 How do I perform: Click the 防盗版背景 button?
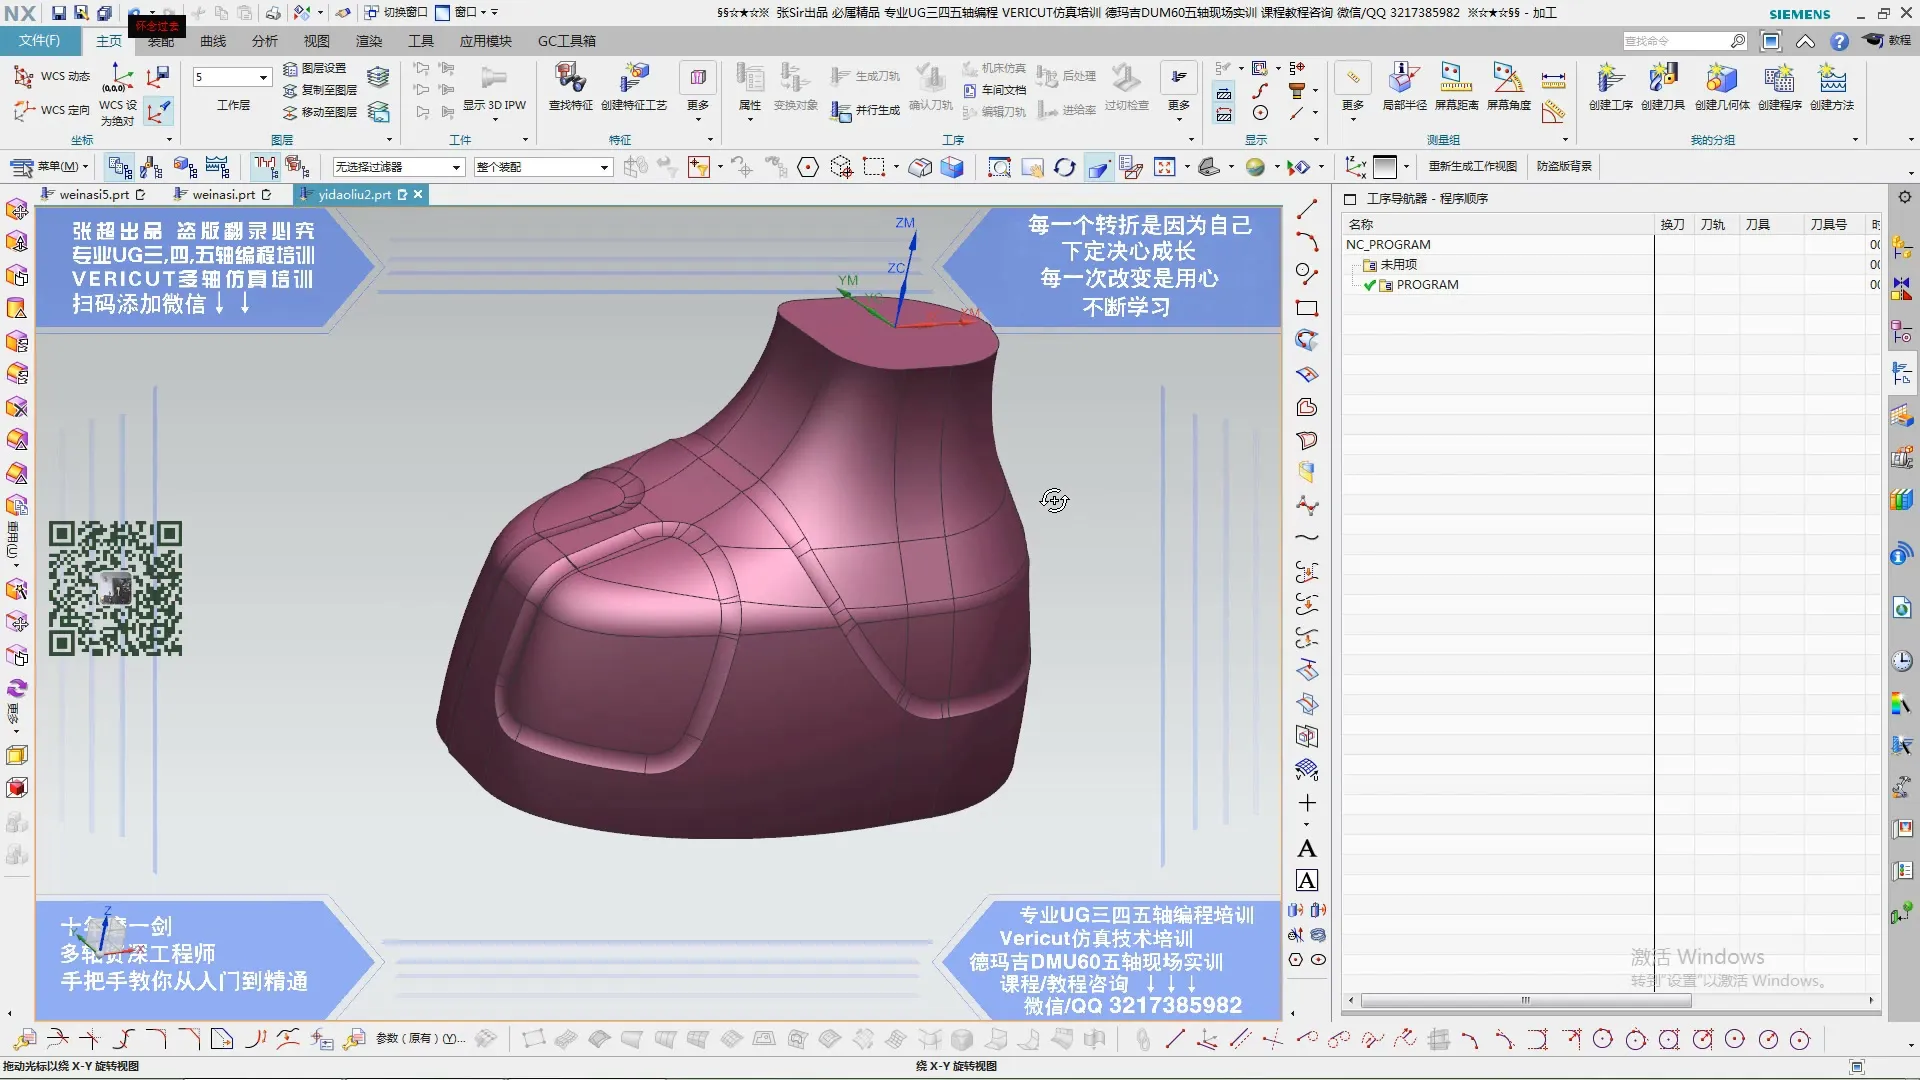coord(1564,166)
